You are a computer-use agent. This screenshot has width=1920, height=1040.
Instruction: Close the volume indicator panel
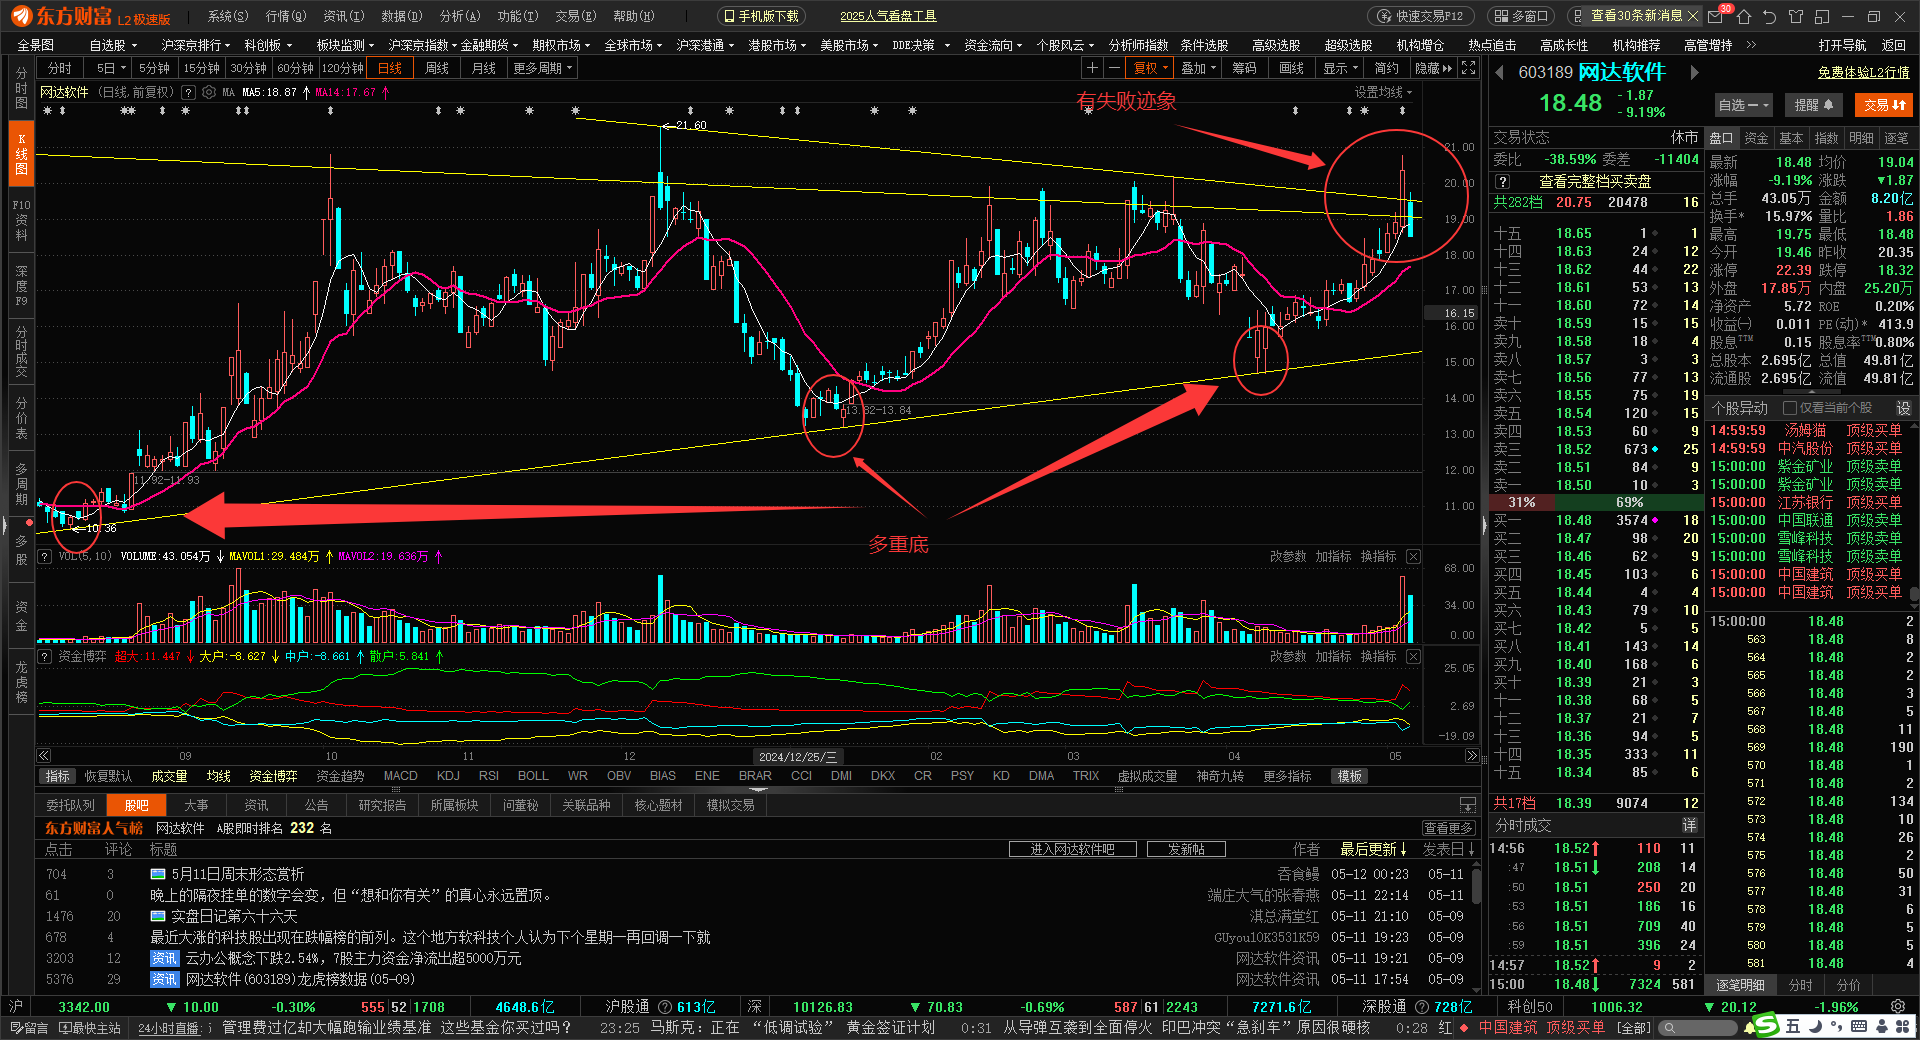(x=1413, y=556)
